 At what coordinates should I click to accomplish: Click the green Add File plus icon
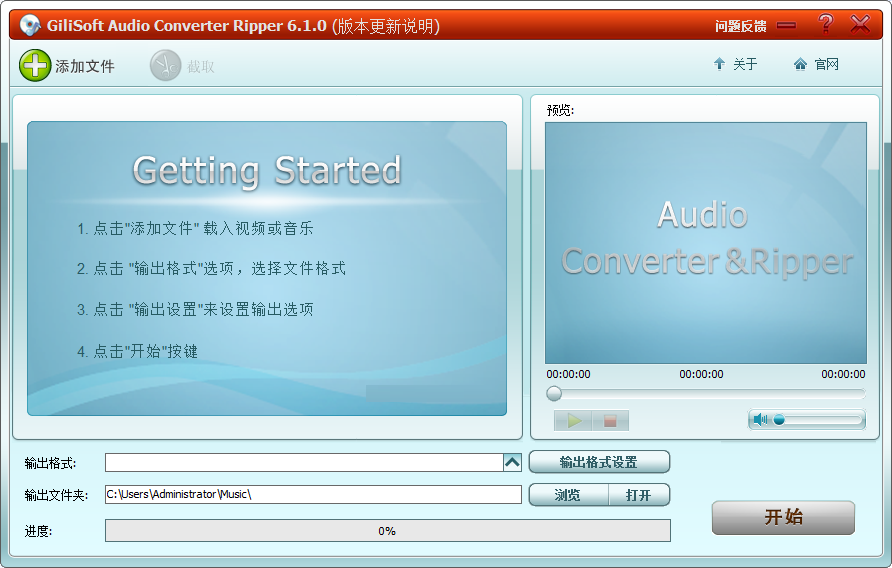(x=35, y=65)
